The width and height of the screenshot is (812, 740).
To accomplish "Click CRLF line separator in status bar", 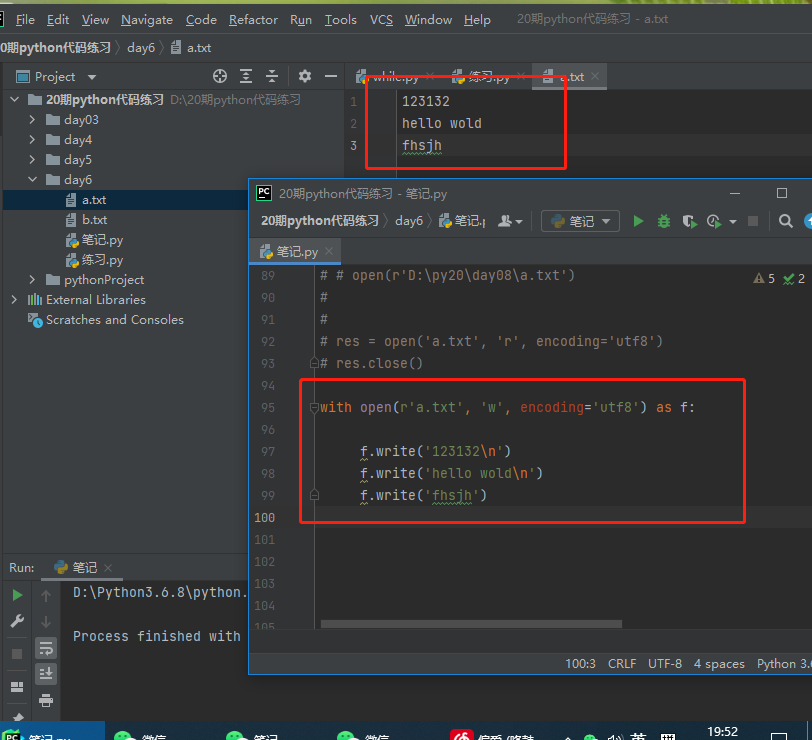I will coord(621,663).
